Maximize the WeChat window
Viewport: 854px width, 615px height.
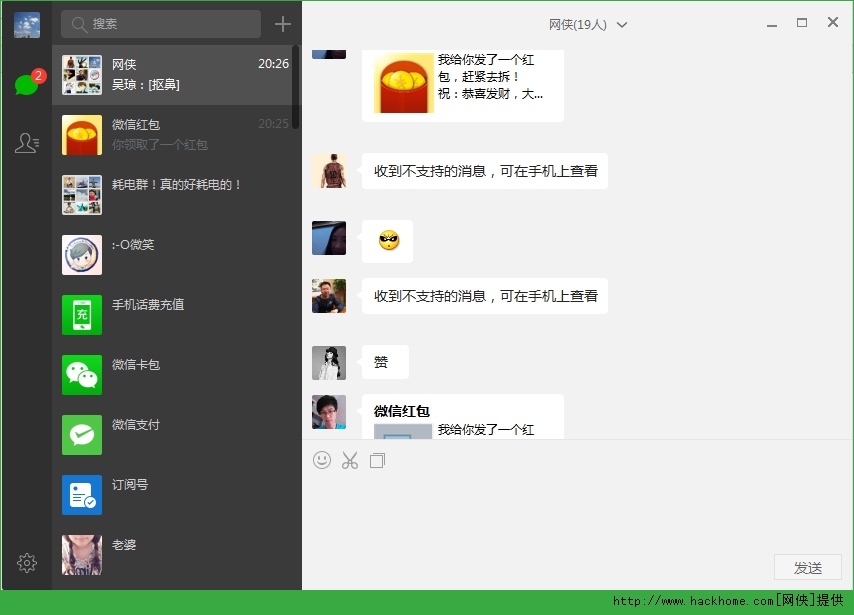(x=802, y=22)
